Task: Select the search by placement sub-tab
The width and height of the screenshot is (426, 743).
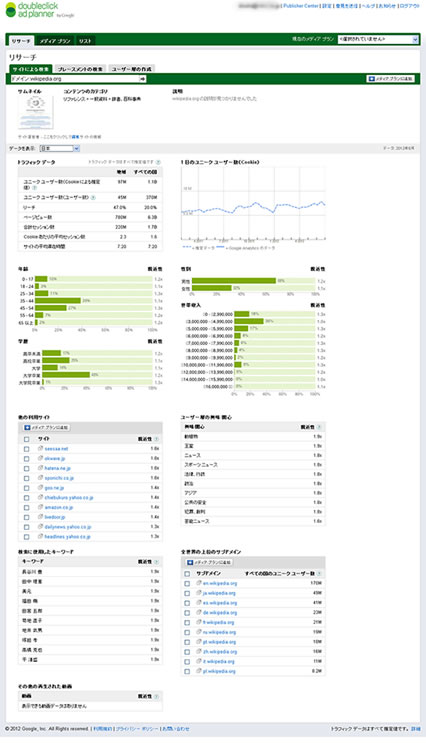Action: pos(80,69)
